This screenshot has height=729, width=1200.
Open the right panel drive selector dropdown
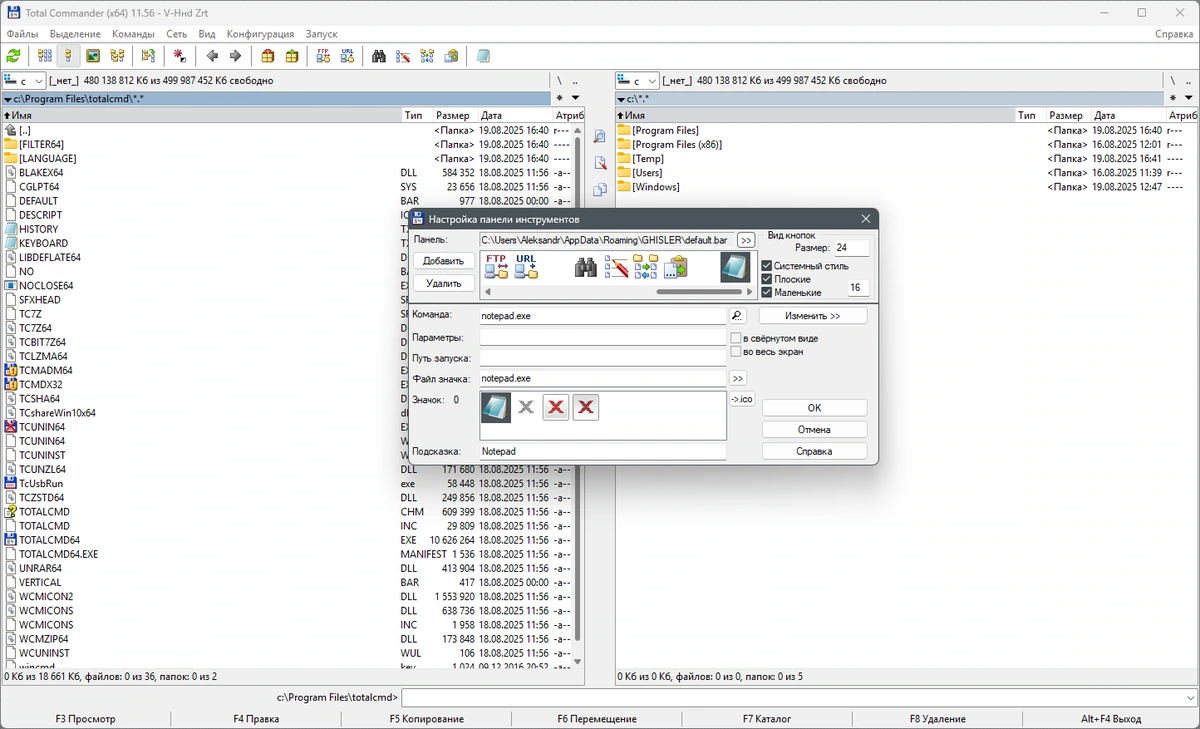(x=638, y=81)
